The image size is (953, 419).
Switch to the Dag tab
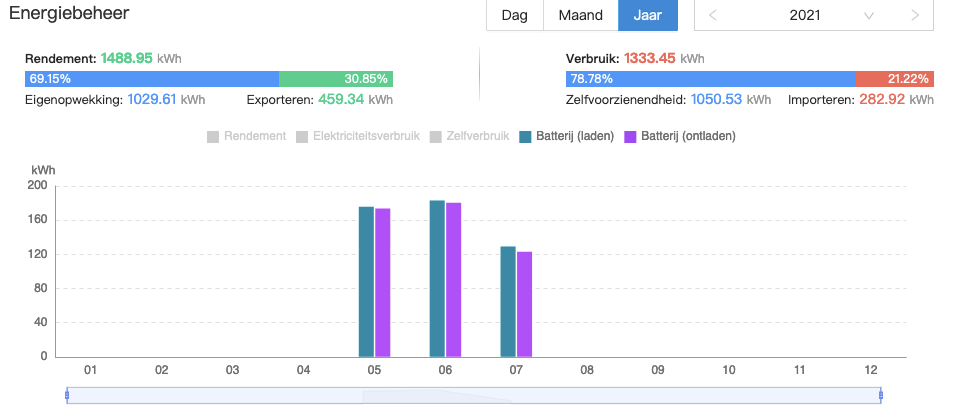[514, 16]
